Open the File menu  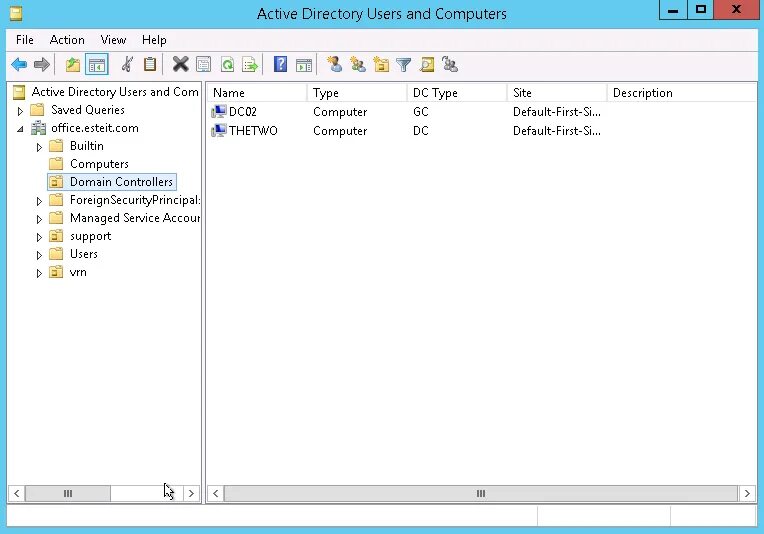click(25, 40)
